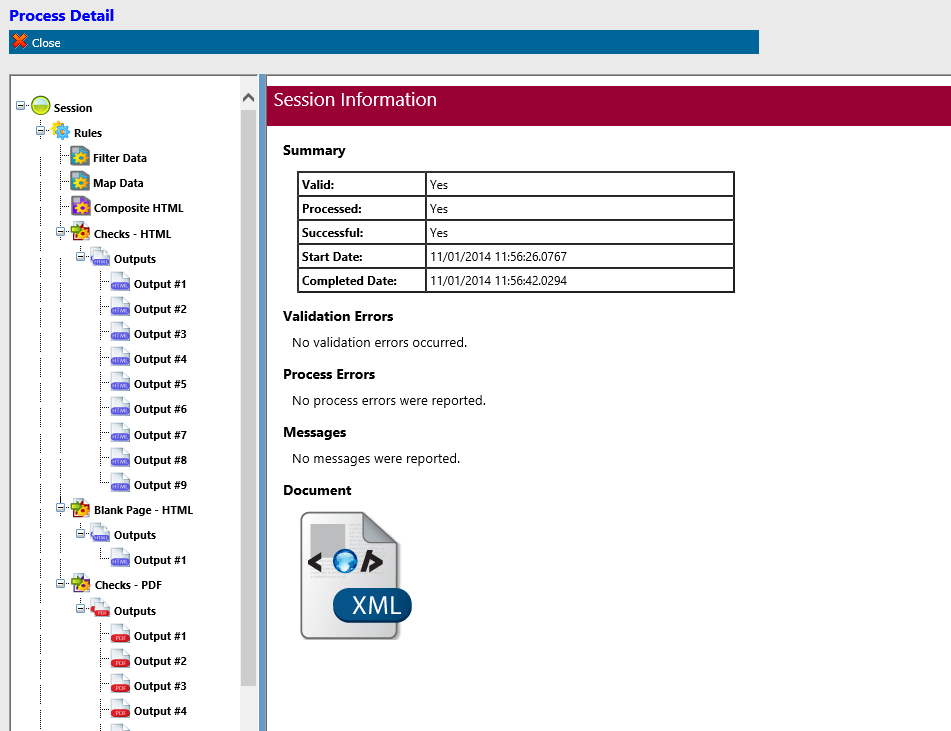Select the Map Data label
The height and width of the screenshot is (731, 951).
click(x=118, y=183)
